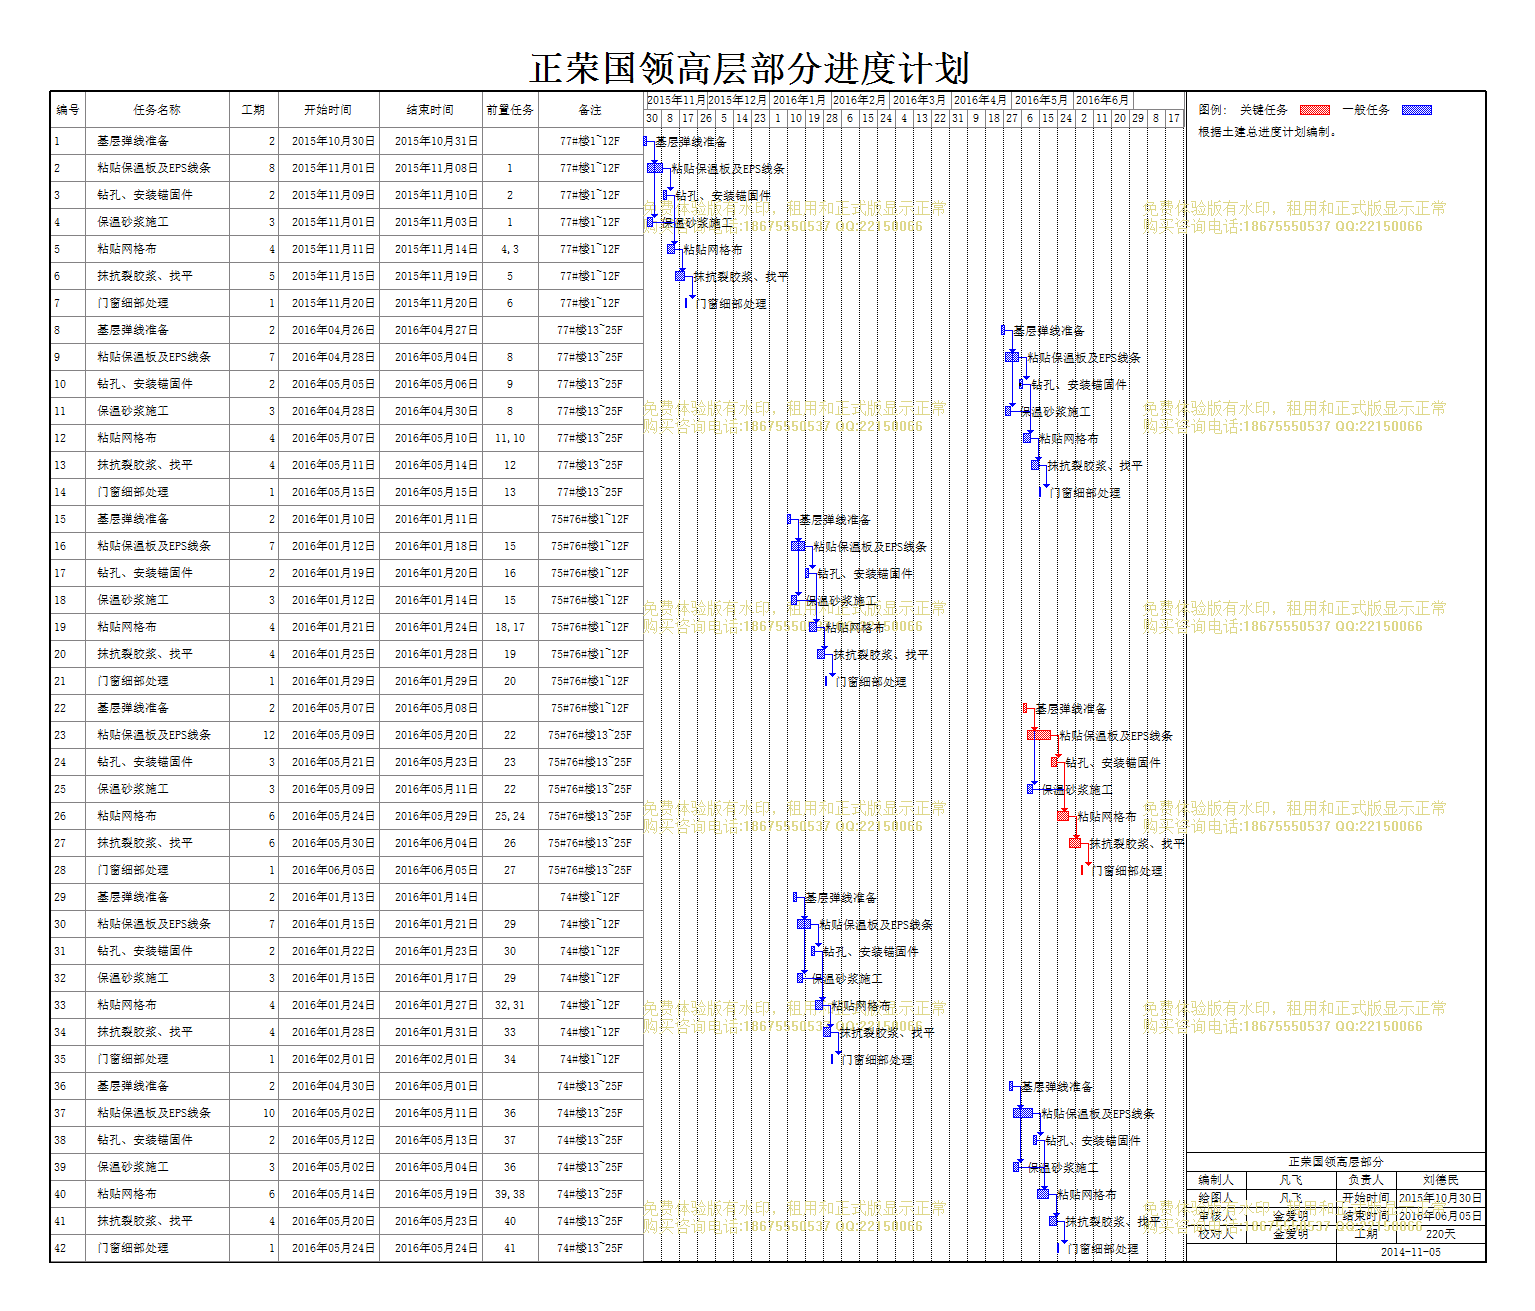Click the 编号 column header
1535x1311 pixels.
point(68,110)
